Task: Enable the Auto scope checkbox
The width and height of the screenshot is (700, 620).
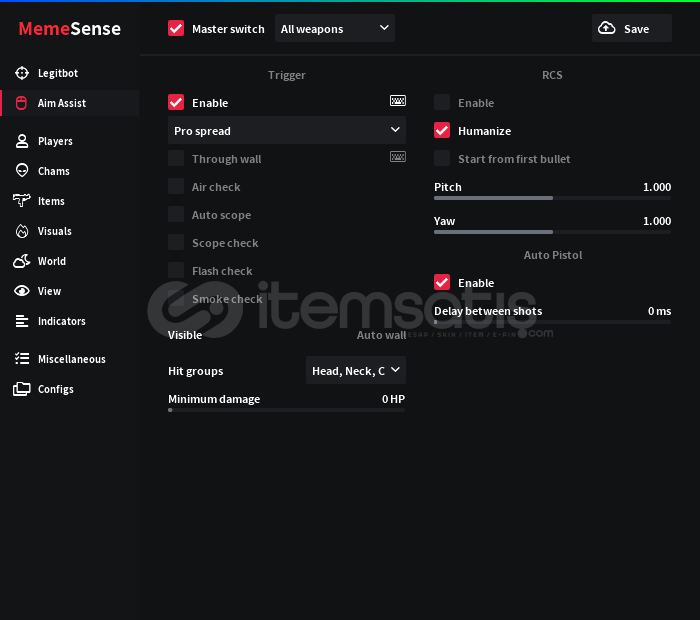Action: click(x=176, y=214)
